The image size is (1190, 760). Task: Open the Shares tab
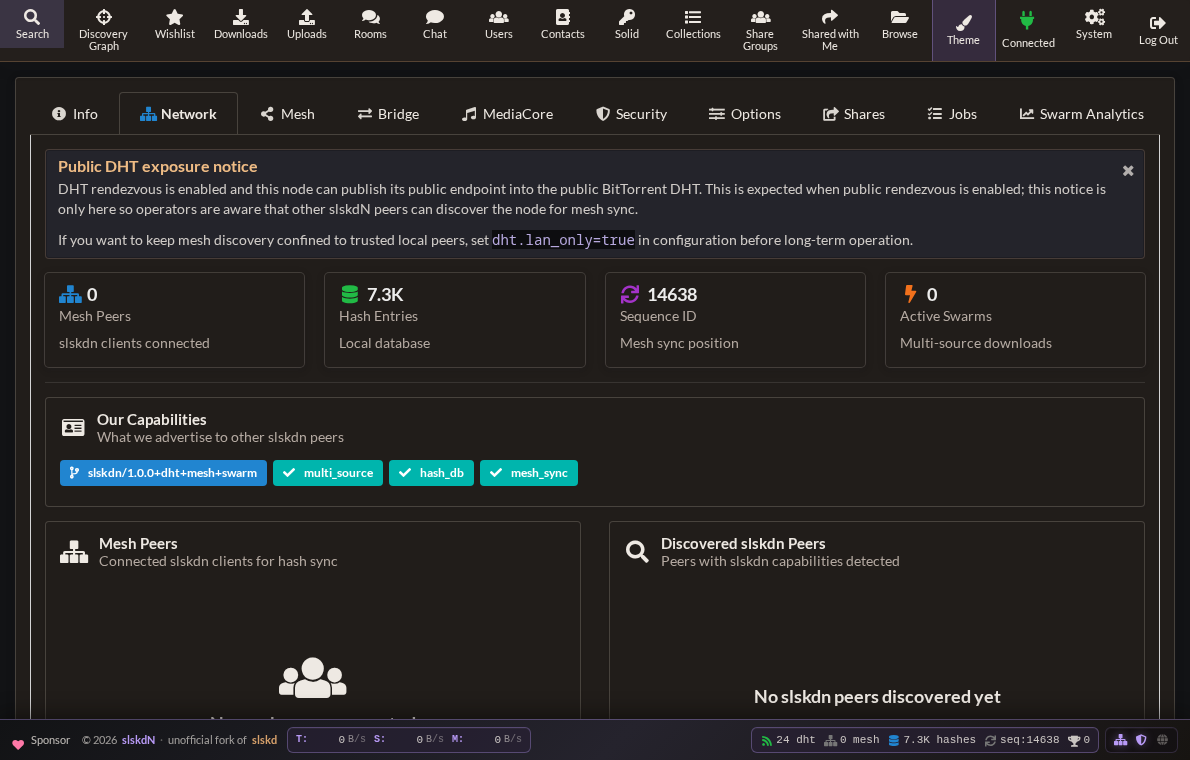(854, 114)
